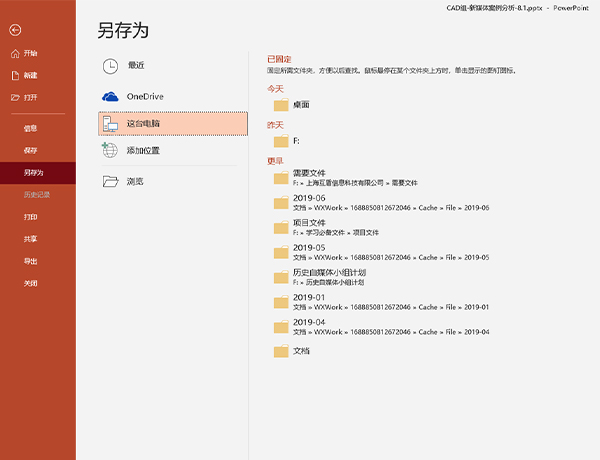
Task: Choose the 添加位置 option
Action: [173, 150]
